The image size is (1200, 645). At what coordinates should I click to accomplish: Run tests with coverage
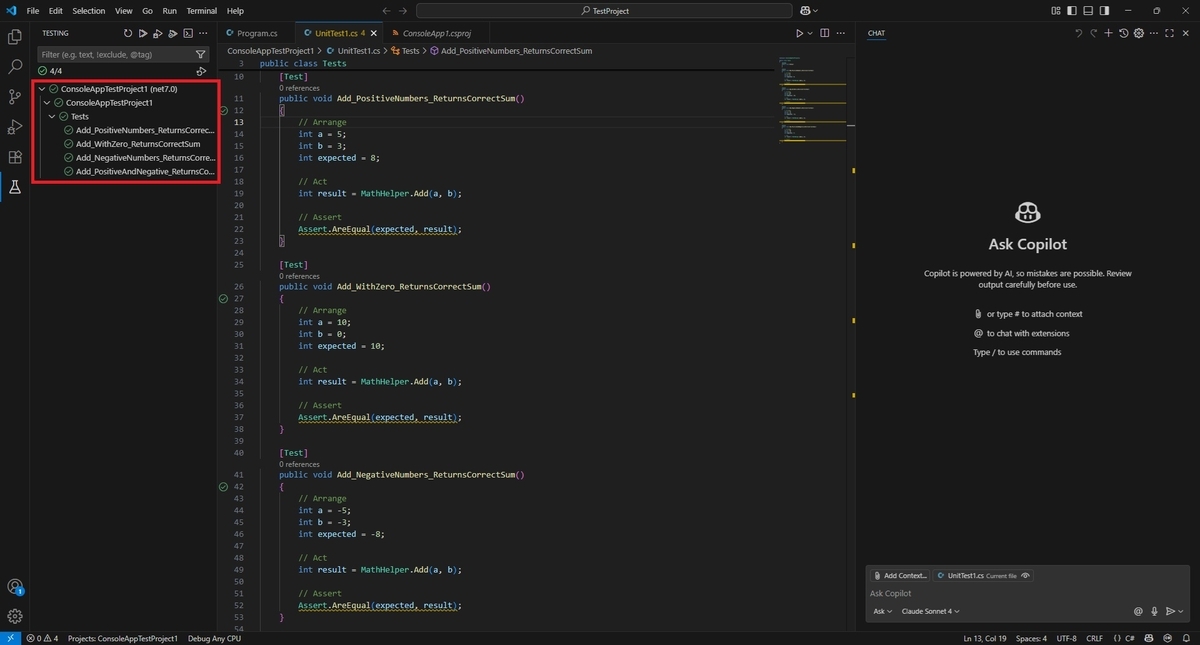point(173,33)
